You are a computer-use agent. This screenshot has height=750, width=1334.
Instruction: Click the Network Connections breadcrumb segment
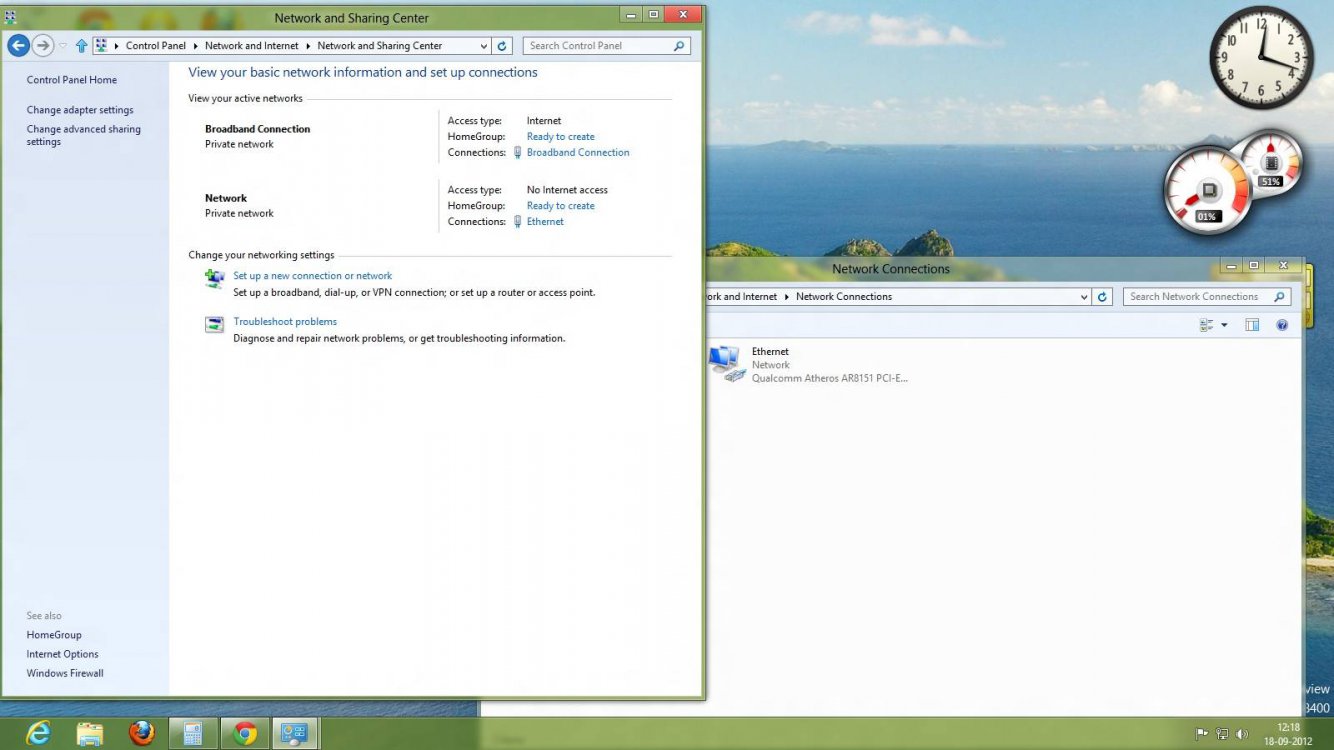[844, 297]
